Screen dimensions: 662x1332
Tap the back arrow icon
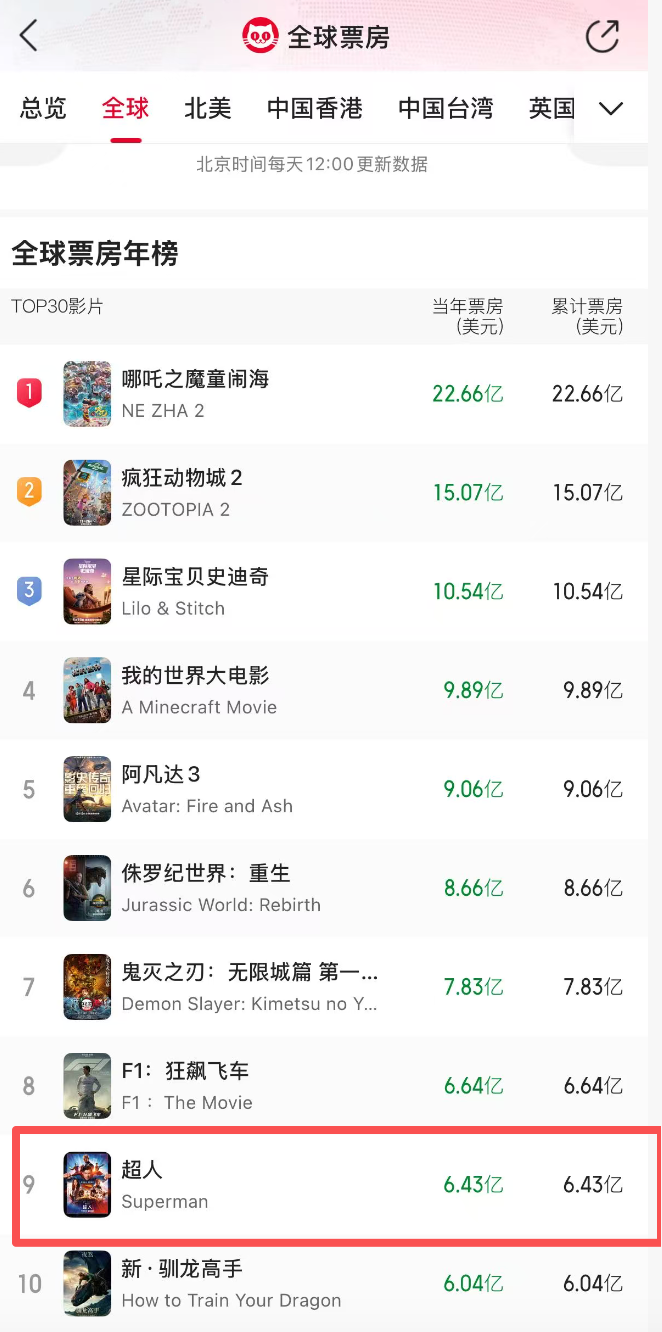point(29,37)
